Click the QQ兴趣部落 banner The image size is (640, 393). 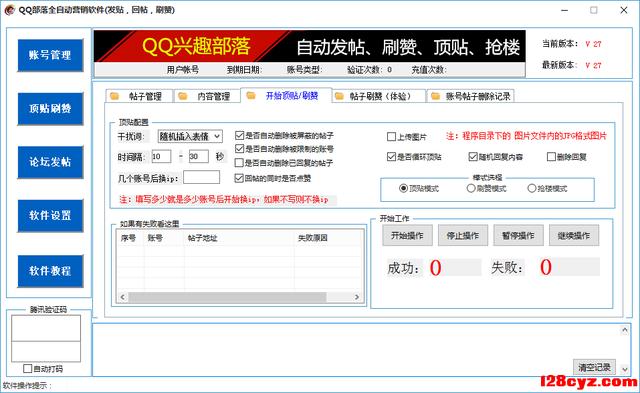tap(309, 47)
